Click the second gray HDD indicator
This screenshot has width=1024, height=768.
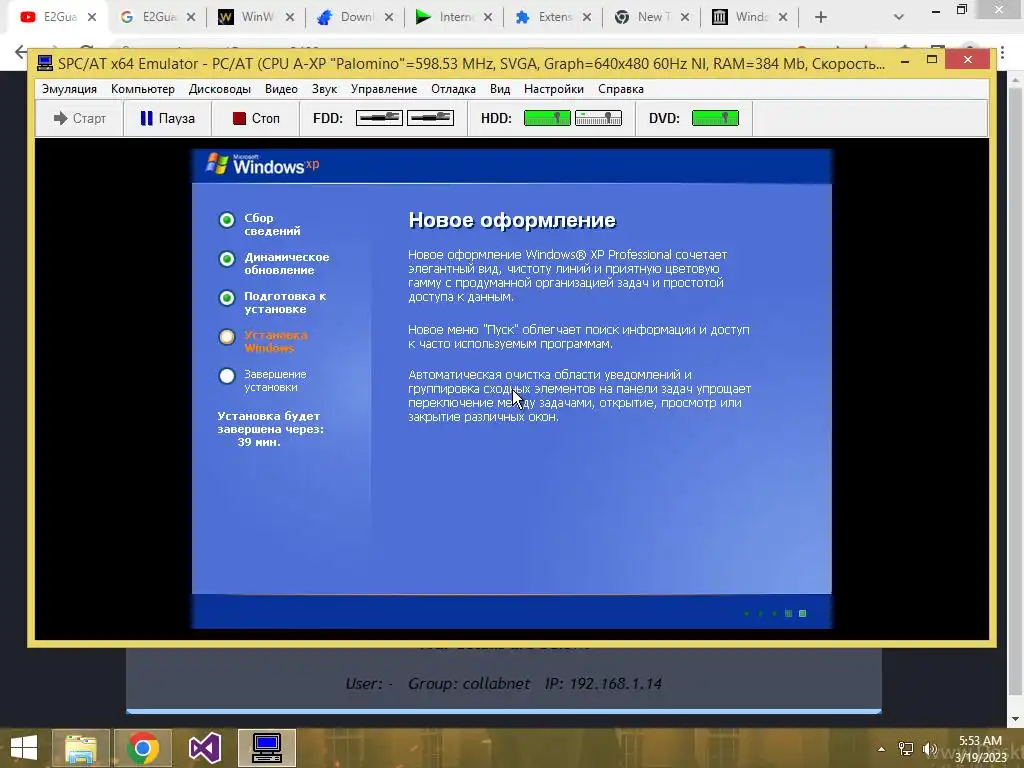tap(598, 118)
